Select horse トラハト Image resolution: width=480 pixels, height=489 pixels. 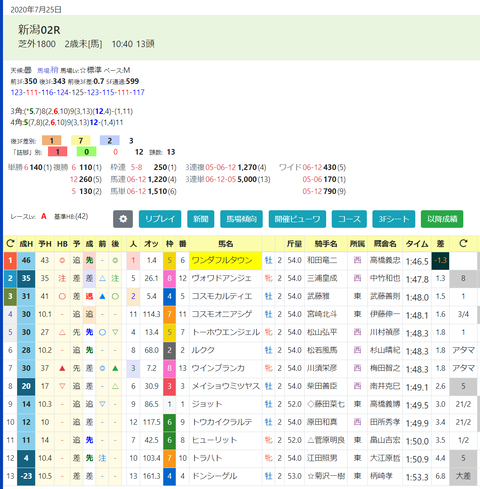(x=207, y=458)
